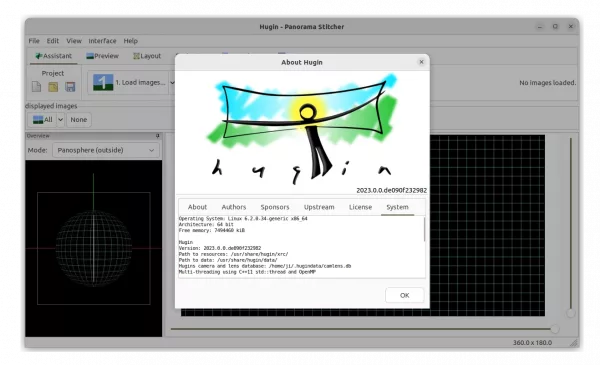Click the Load images step icon
The width and height of the screenshot is (600, 365).
[x=103, y=82]
